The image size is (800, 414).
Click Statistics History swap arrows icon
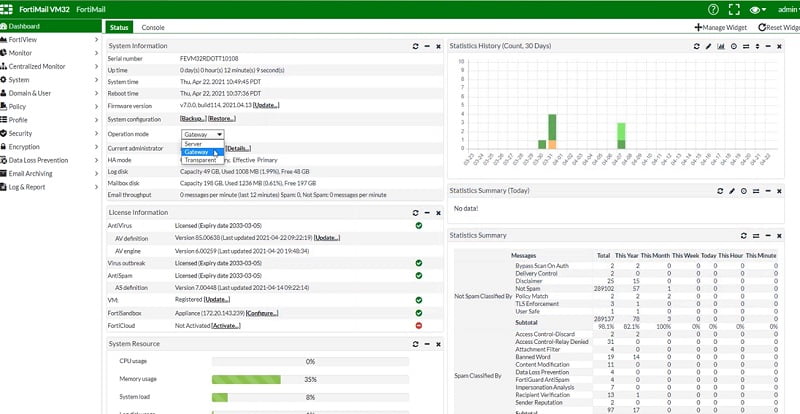pyautogui.click(x=746, y=46)
